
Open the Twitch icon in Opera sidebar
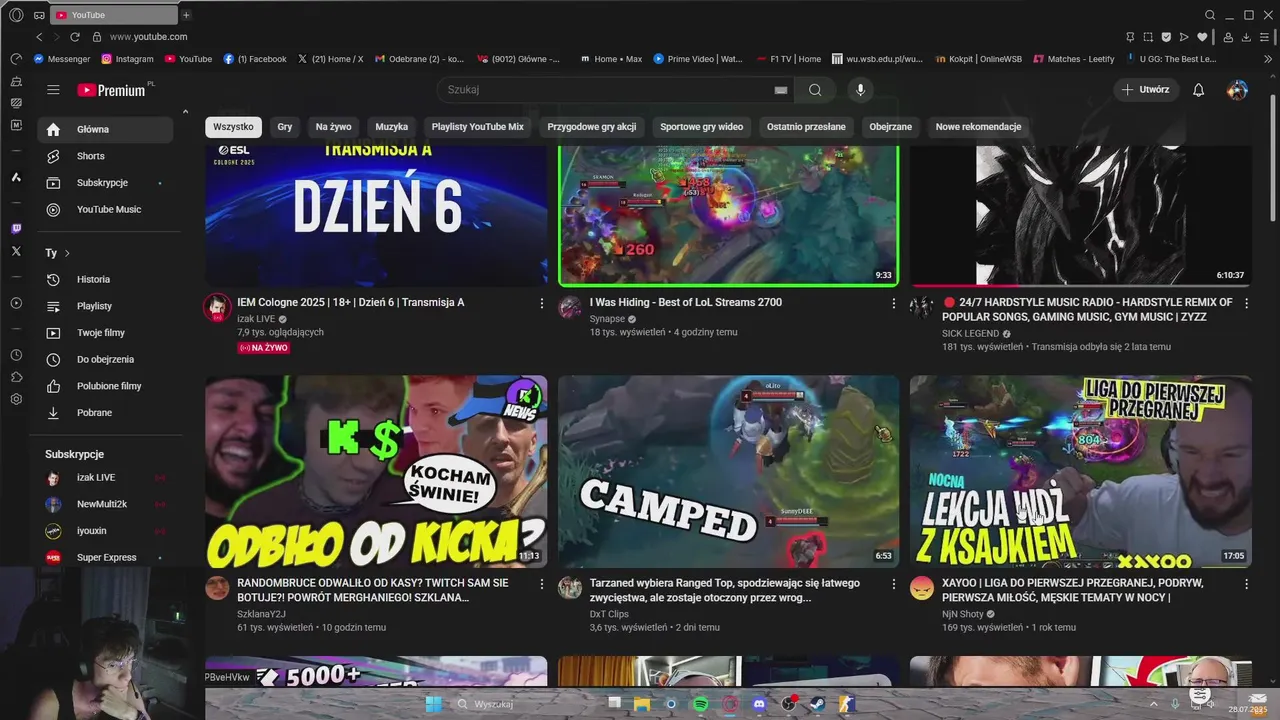coord(16,229)
